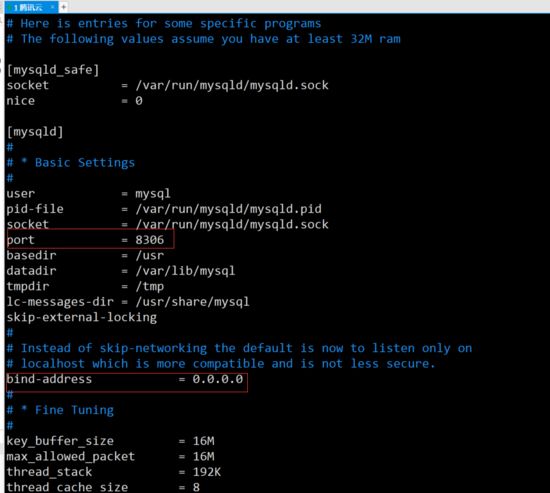
Task: Click bind-address value 0.0.0.0
Action: (217, 379)
